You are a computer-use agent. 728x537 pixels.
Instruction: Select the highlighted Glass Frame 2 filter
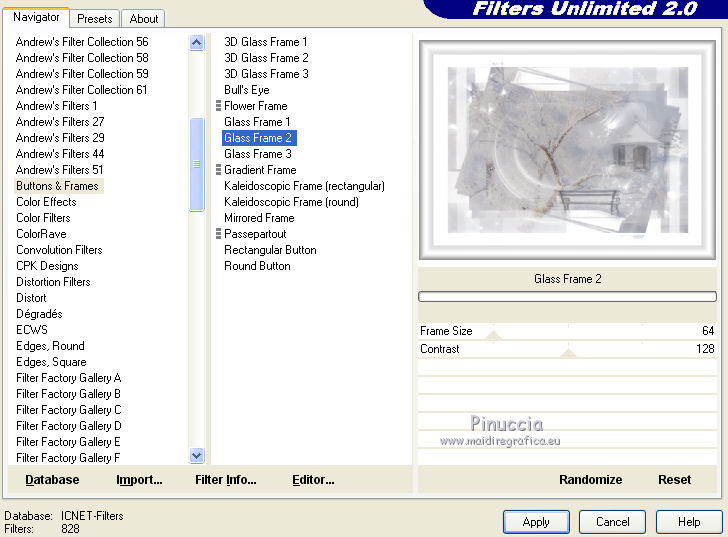(259, 138)
